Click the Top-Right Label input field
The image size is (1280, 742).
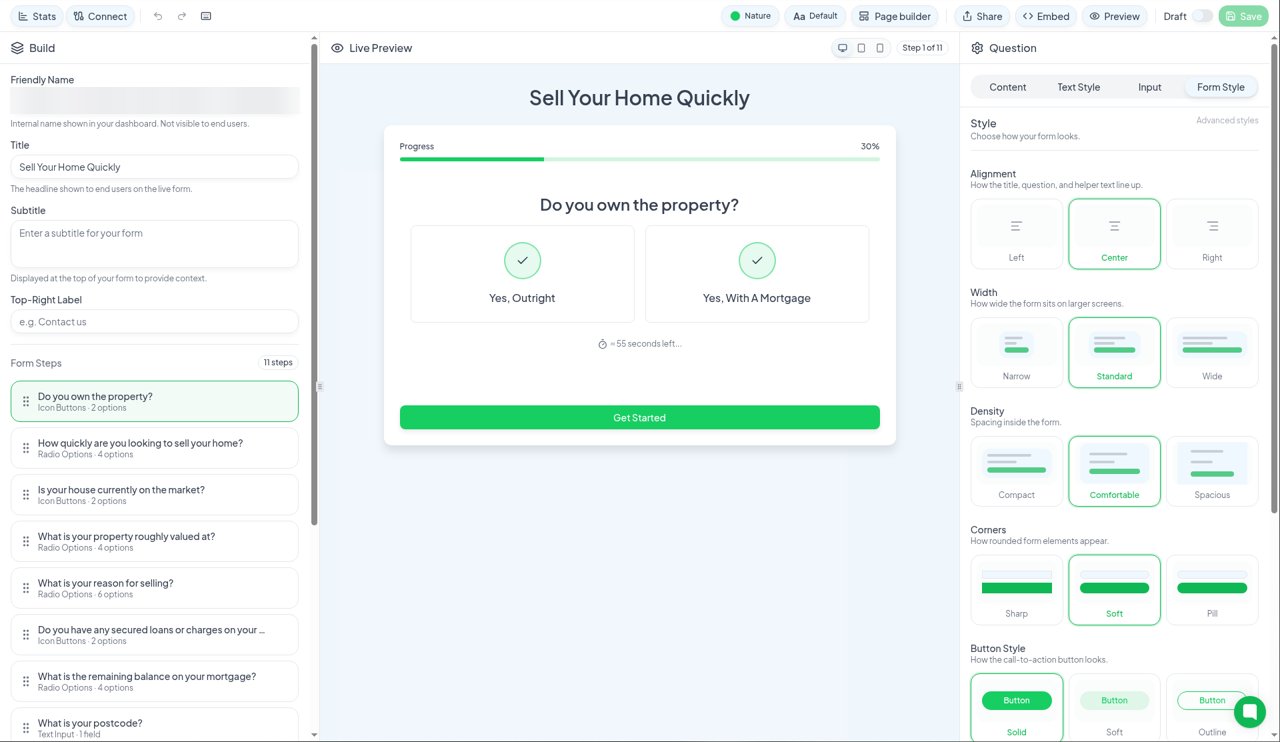point(154,322)
